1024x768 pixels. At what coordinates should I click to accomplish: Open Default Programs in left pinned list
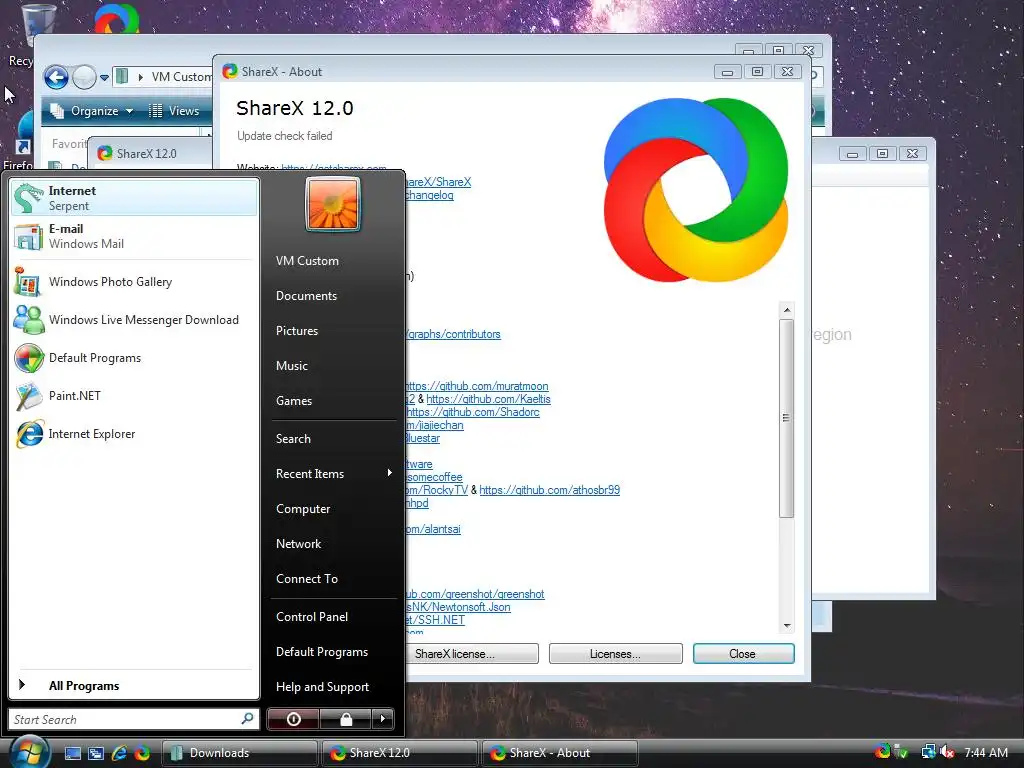pyautogui.click(x=134, y=358)
